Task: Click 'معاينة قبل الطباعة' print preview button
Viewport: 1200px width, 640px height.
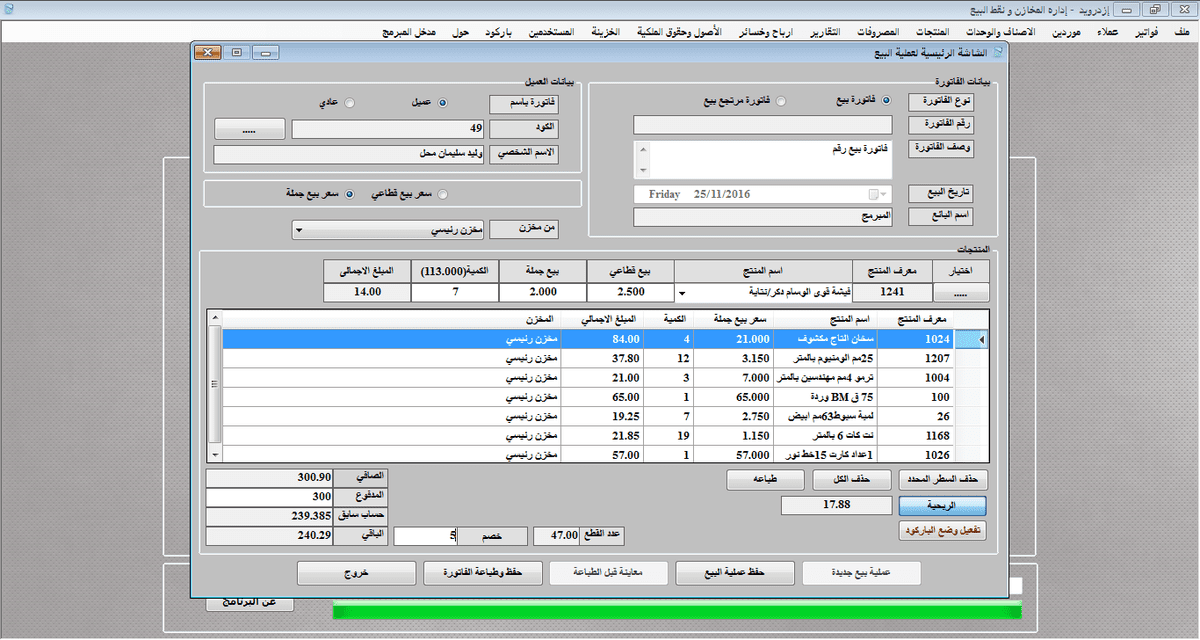Action: point(609,573)
